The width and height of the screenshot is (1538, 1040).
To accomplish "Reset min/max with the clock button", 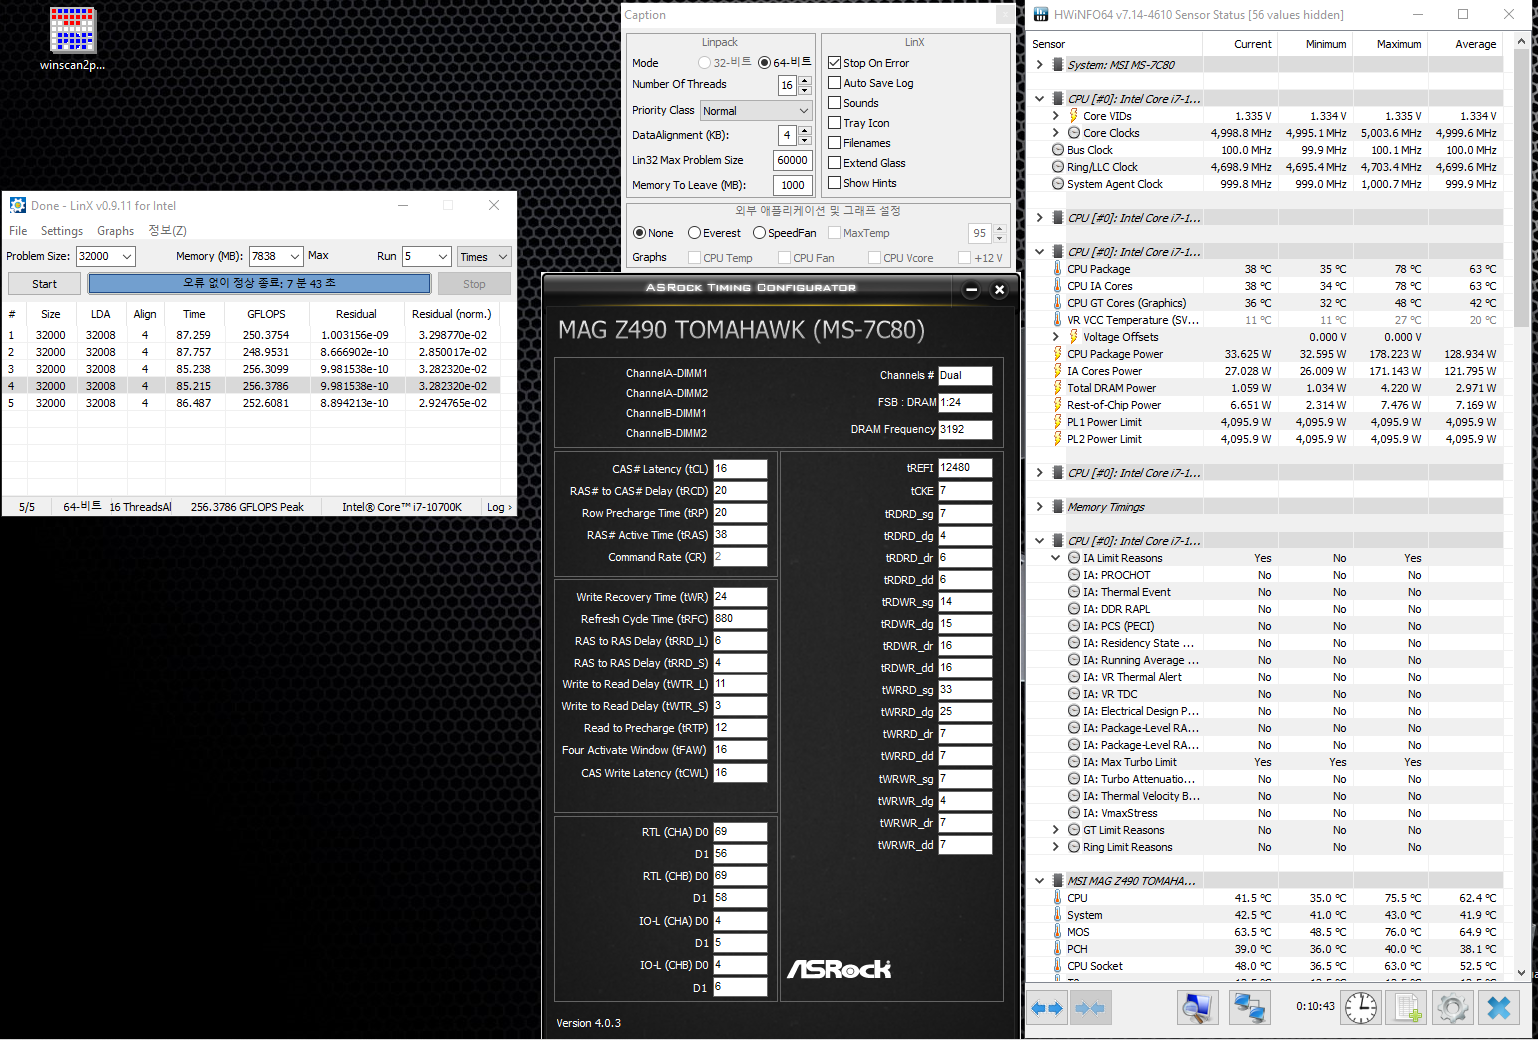I will (x=1361, y=1008).
